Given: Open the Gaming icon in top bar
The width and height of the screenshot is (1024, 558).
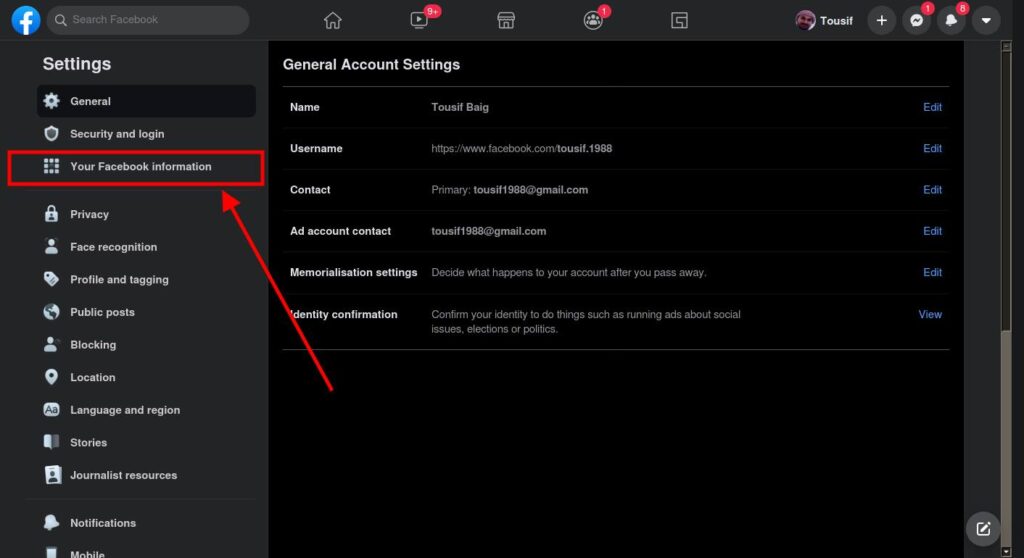Looking at the screenshot, I should pyautogui.click(x=679, y=20).
